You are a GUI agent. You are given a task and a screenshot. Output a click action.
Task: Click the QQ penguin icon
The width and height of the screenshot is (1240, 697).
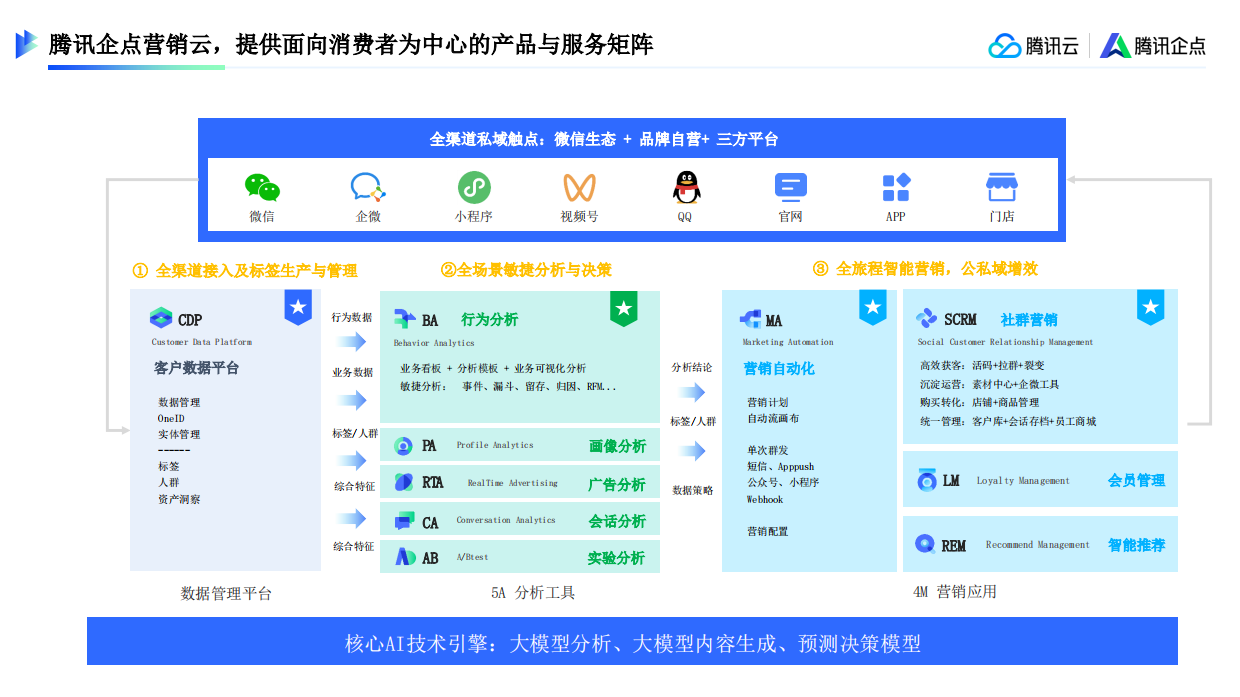(685, 188)
